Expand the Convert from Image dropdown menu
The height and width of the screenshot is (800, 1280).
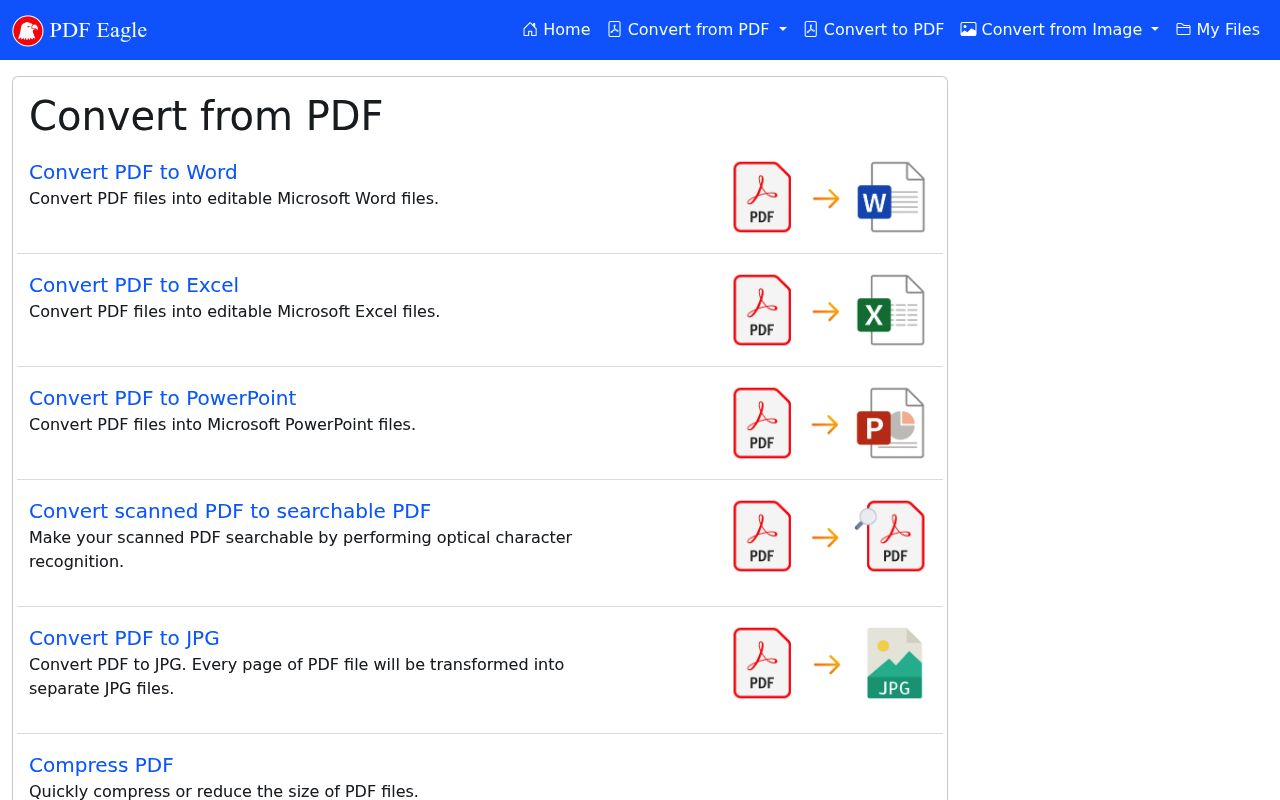coord(1060,30)
